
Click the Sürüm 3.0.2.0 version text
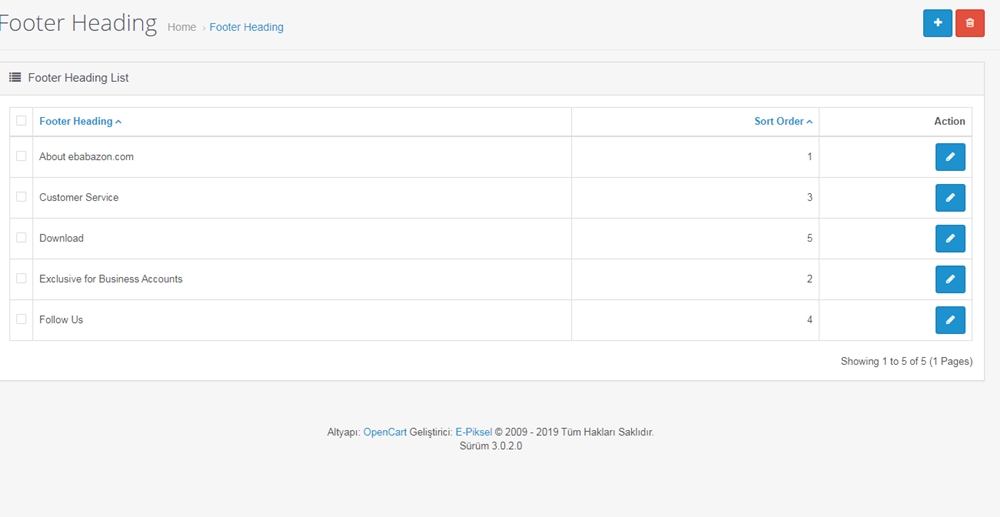490,446
